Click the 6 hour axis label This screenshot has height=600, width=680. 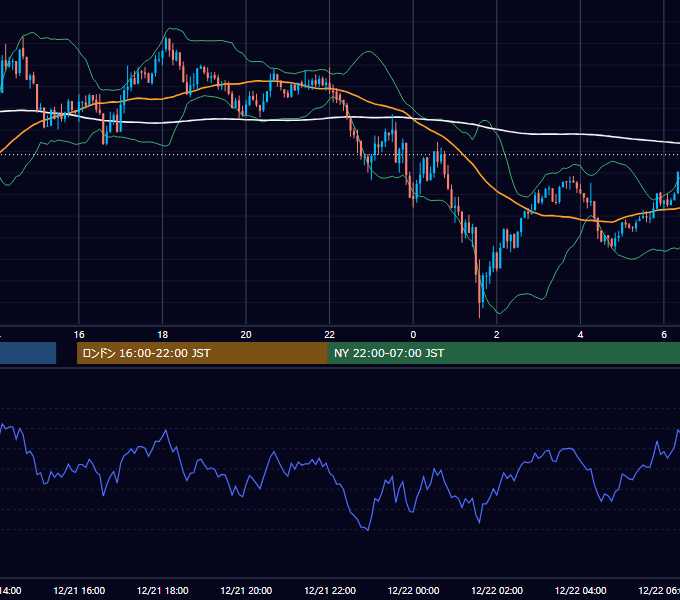click(x=664, y=335)
